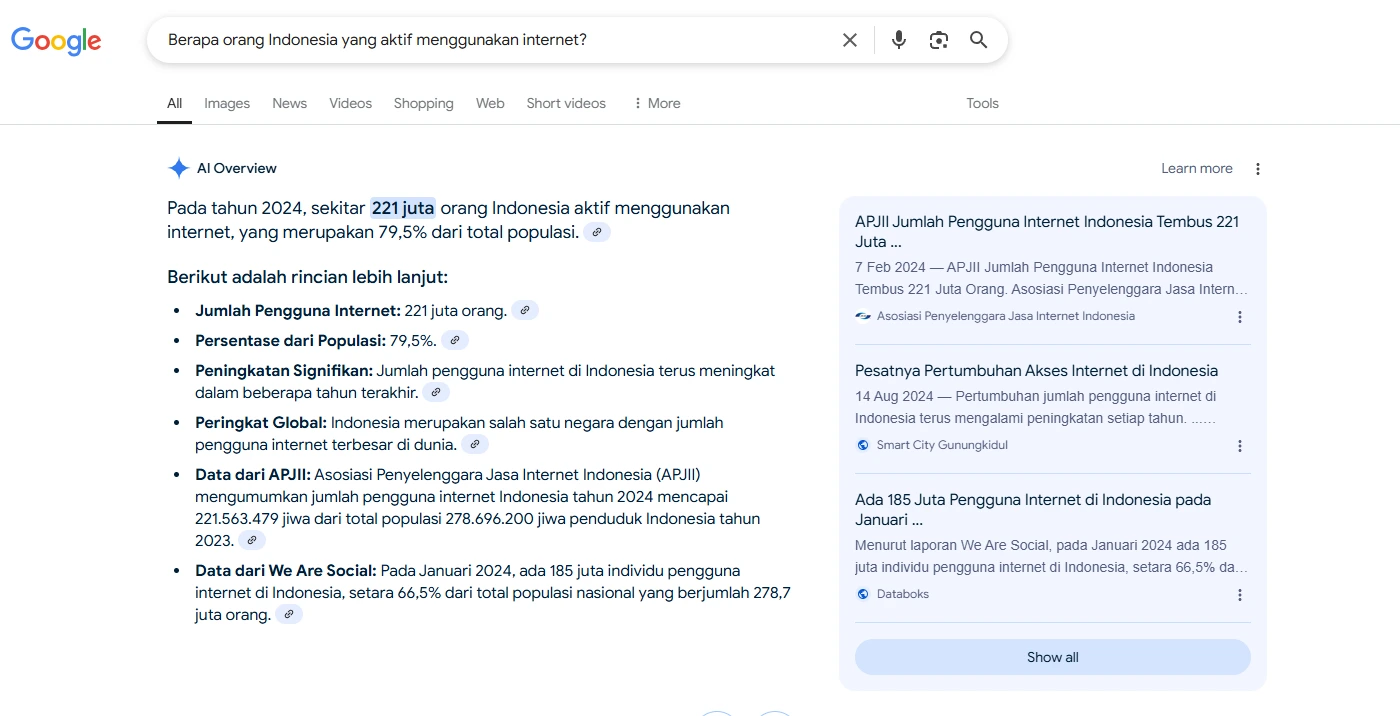The width and height of the screenshot is (1400, 716).
Task: Click the 'Data dari APJII:' bold label
Action: (253, 474)
